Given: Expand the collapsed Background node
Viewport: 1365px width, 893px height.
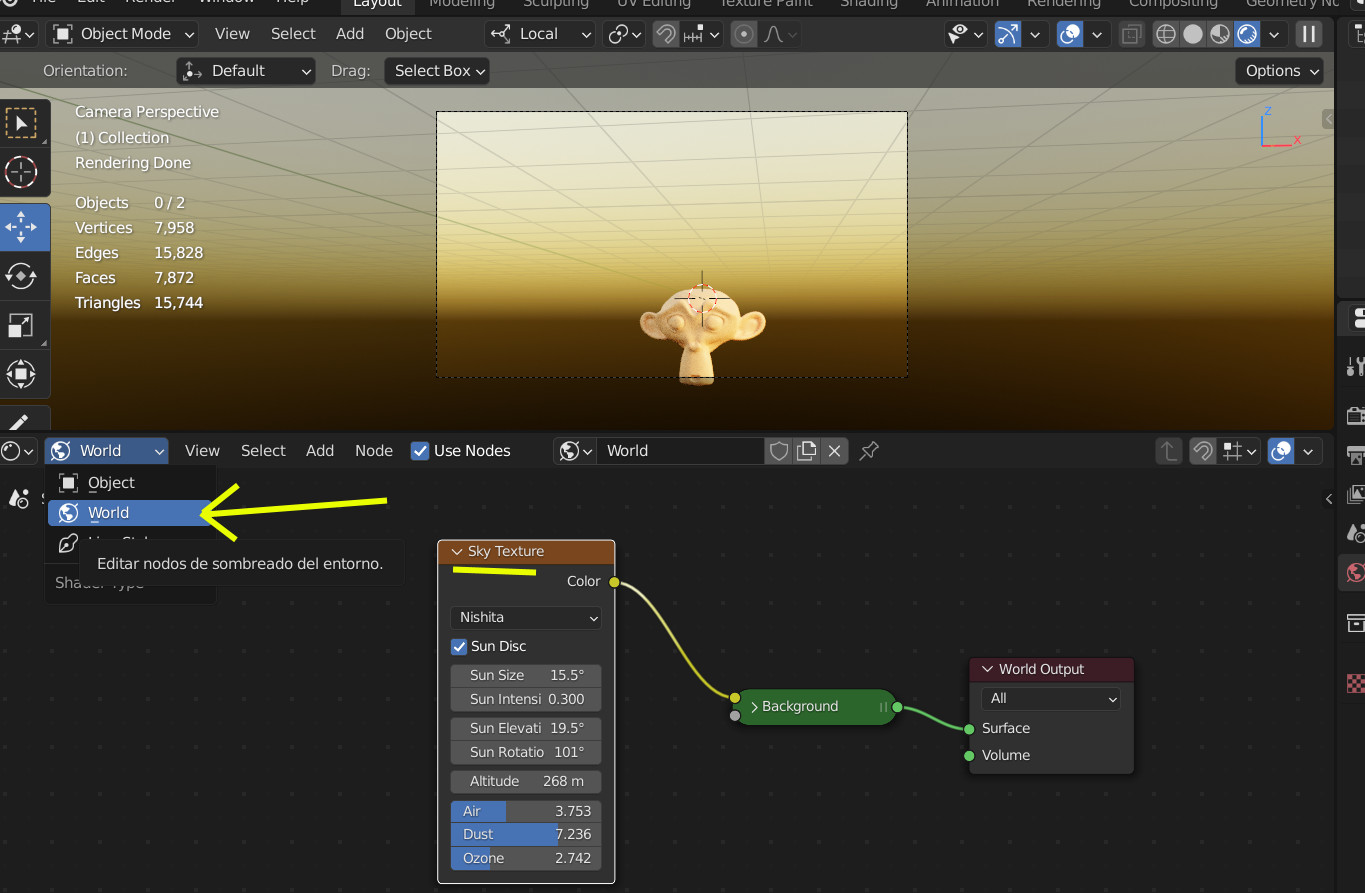Looking at the screenshot, I should pos(755,707).
